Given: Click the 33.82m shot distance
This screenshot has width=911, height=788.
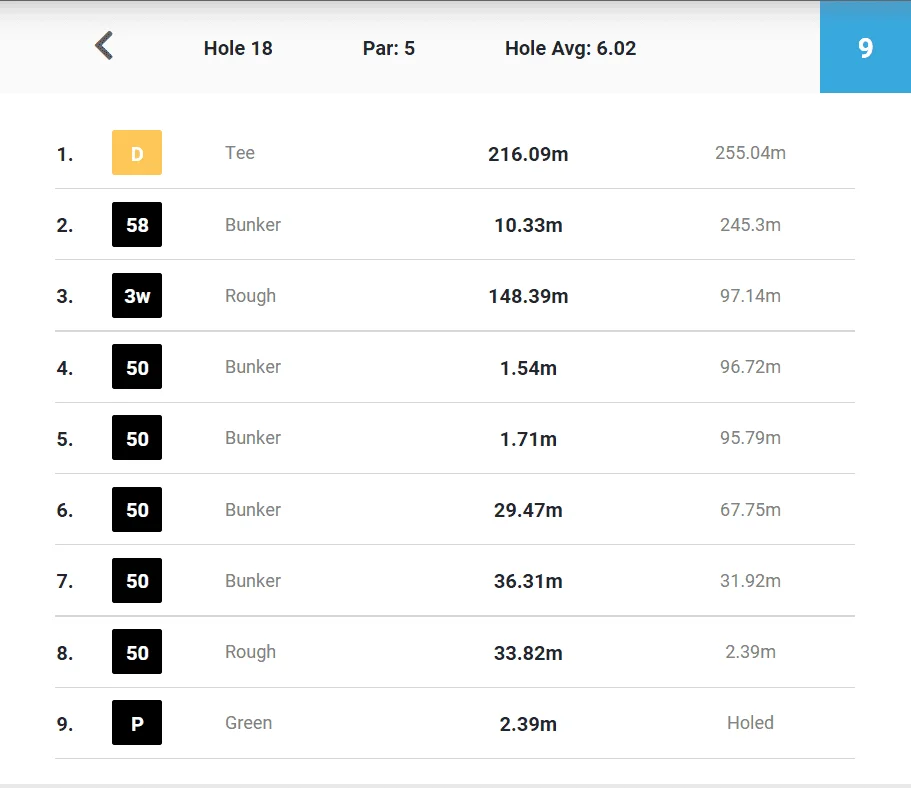Looking at the screenshot, I should pos(528,653).
